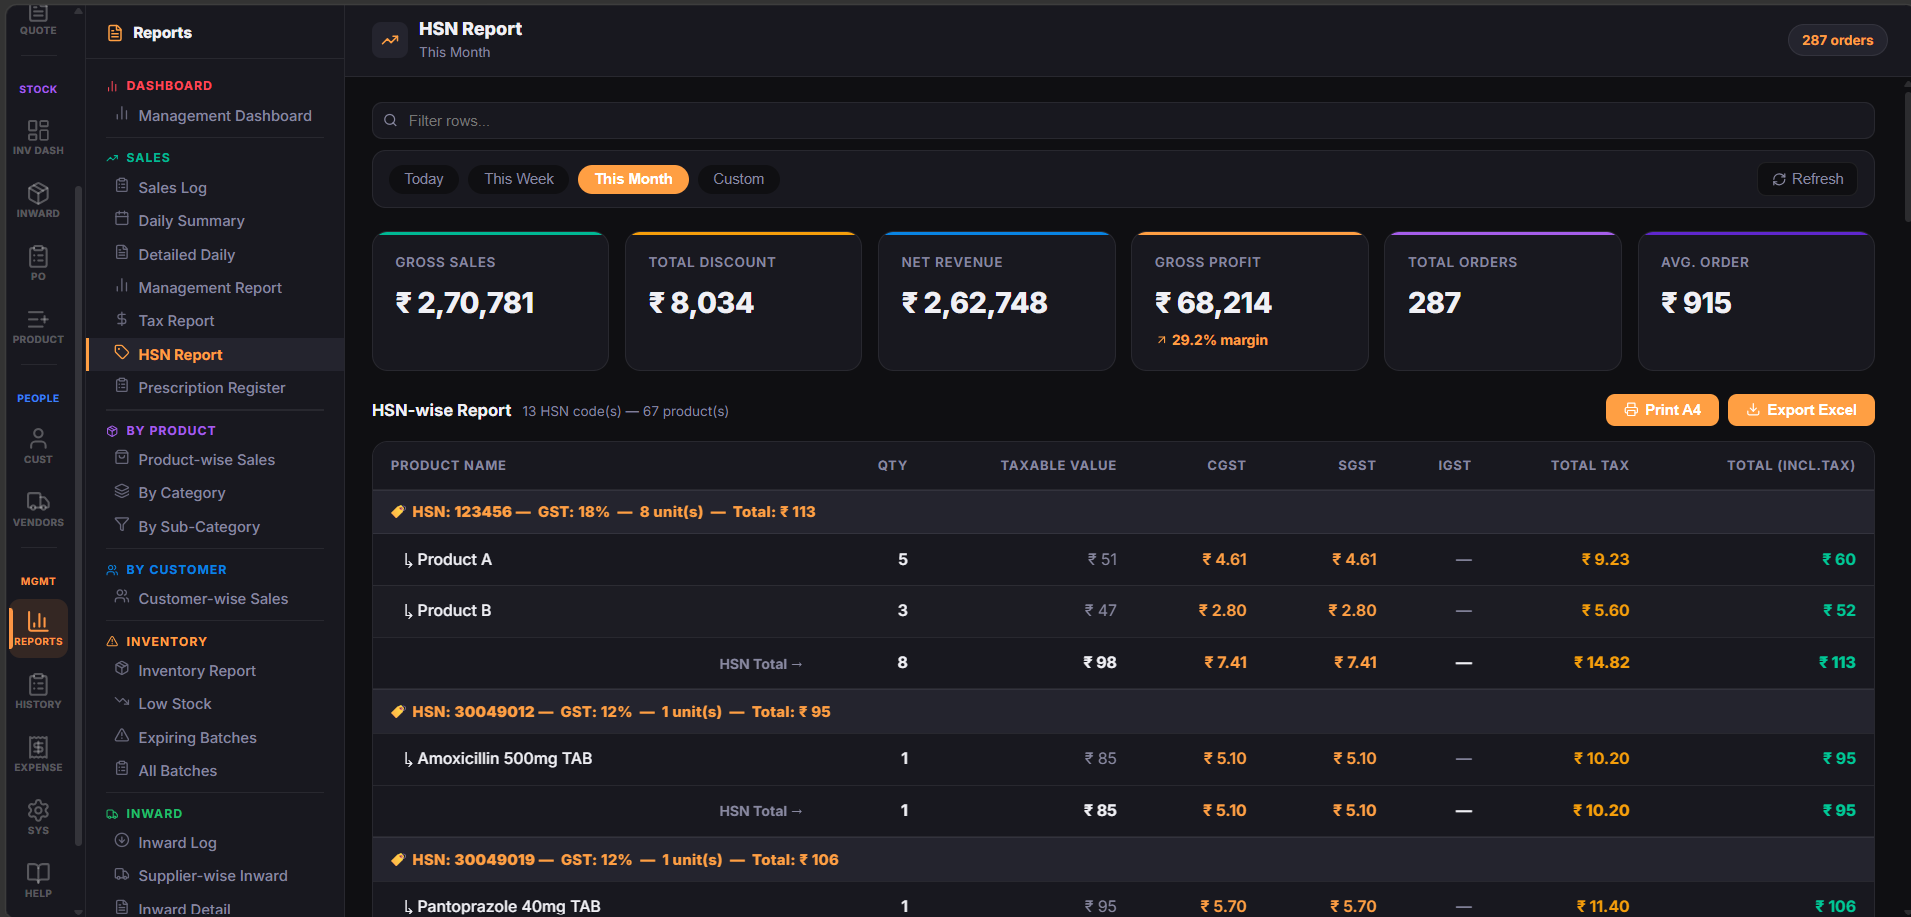This screenshot has height=917, width=1911.
Task: Open the Product module icon
Action: coord(38,326)
